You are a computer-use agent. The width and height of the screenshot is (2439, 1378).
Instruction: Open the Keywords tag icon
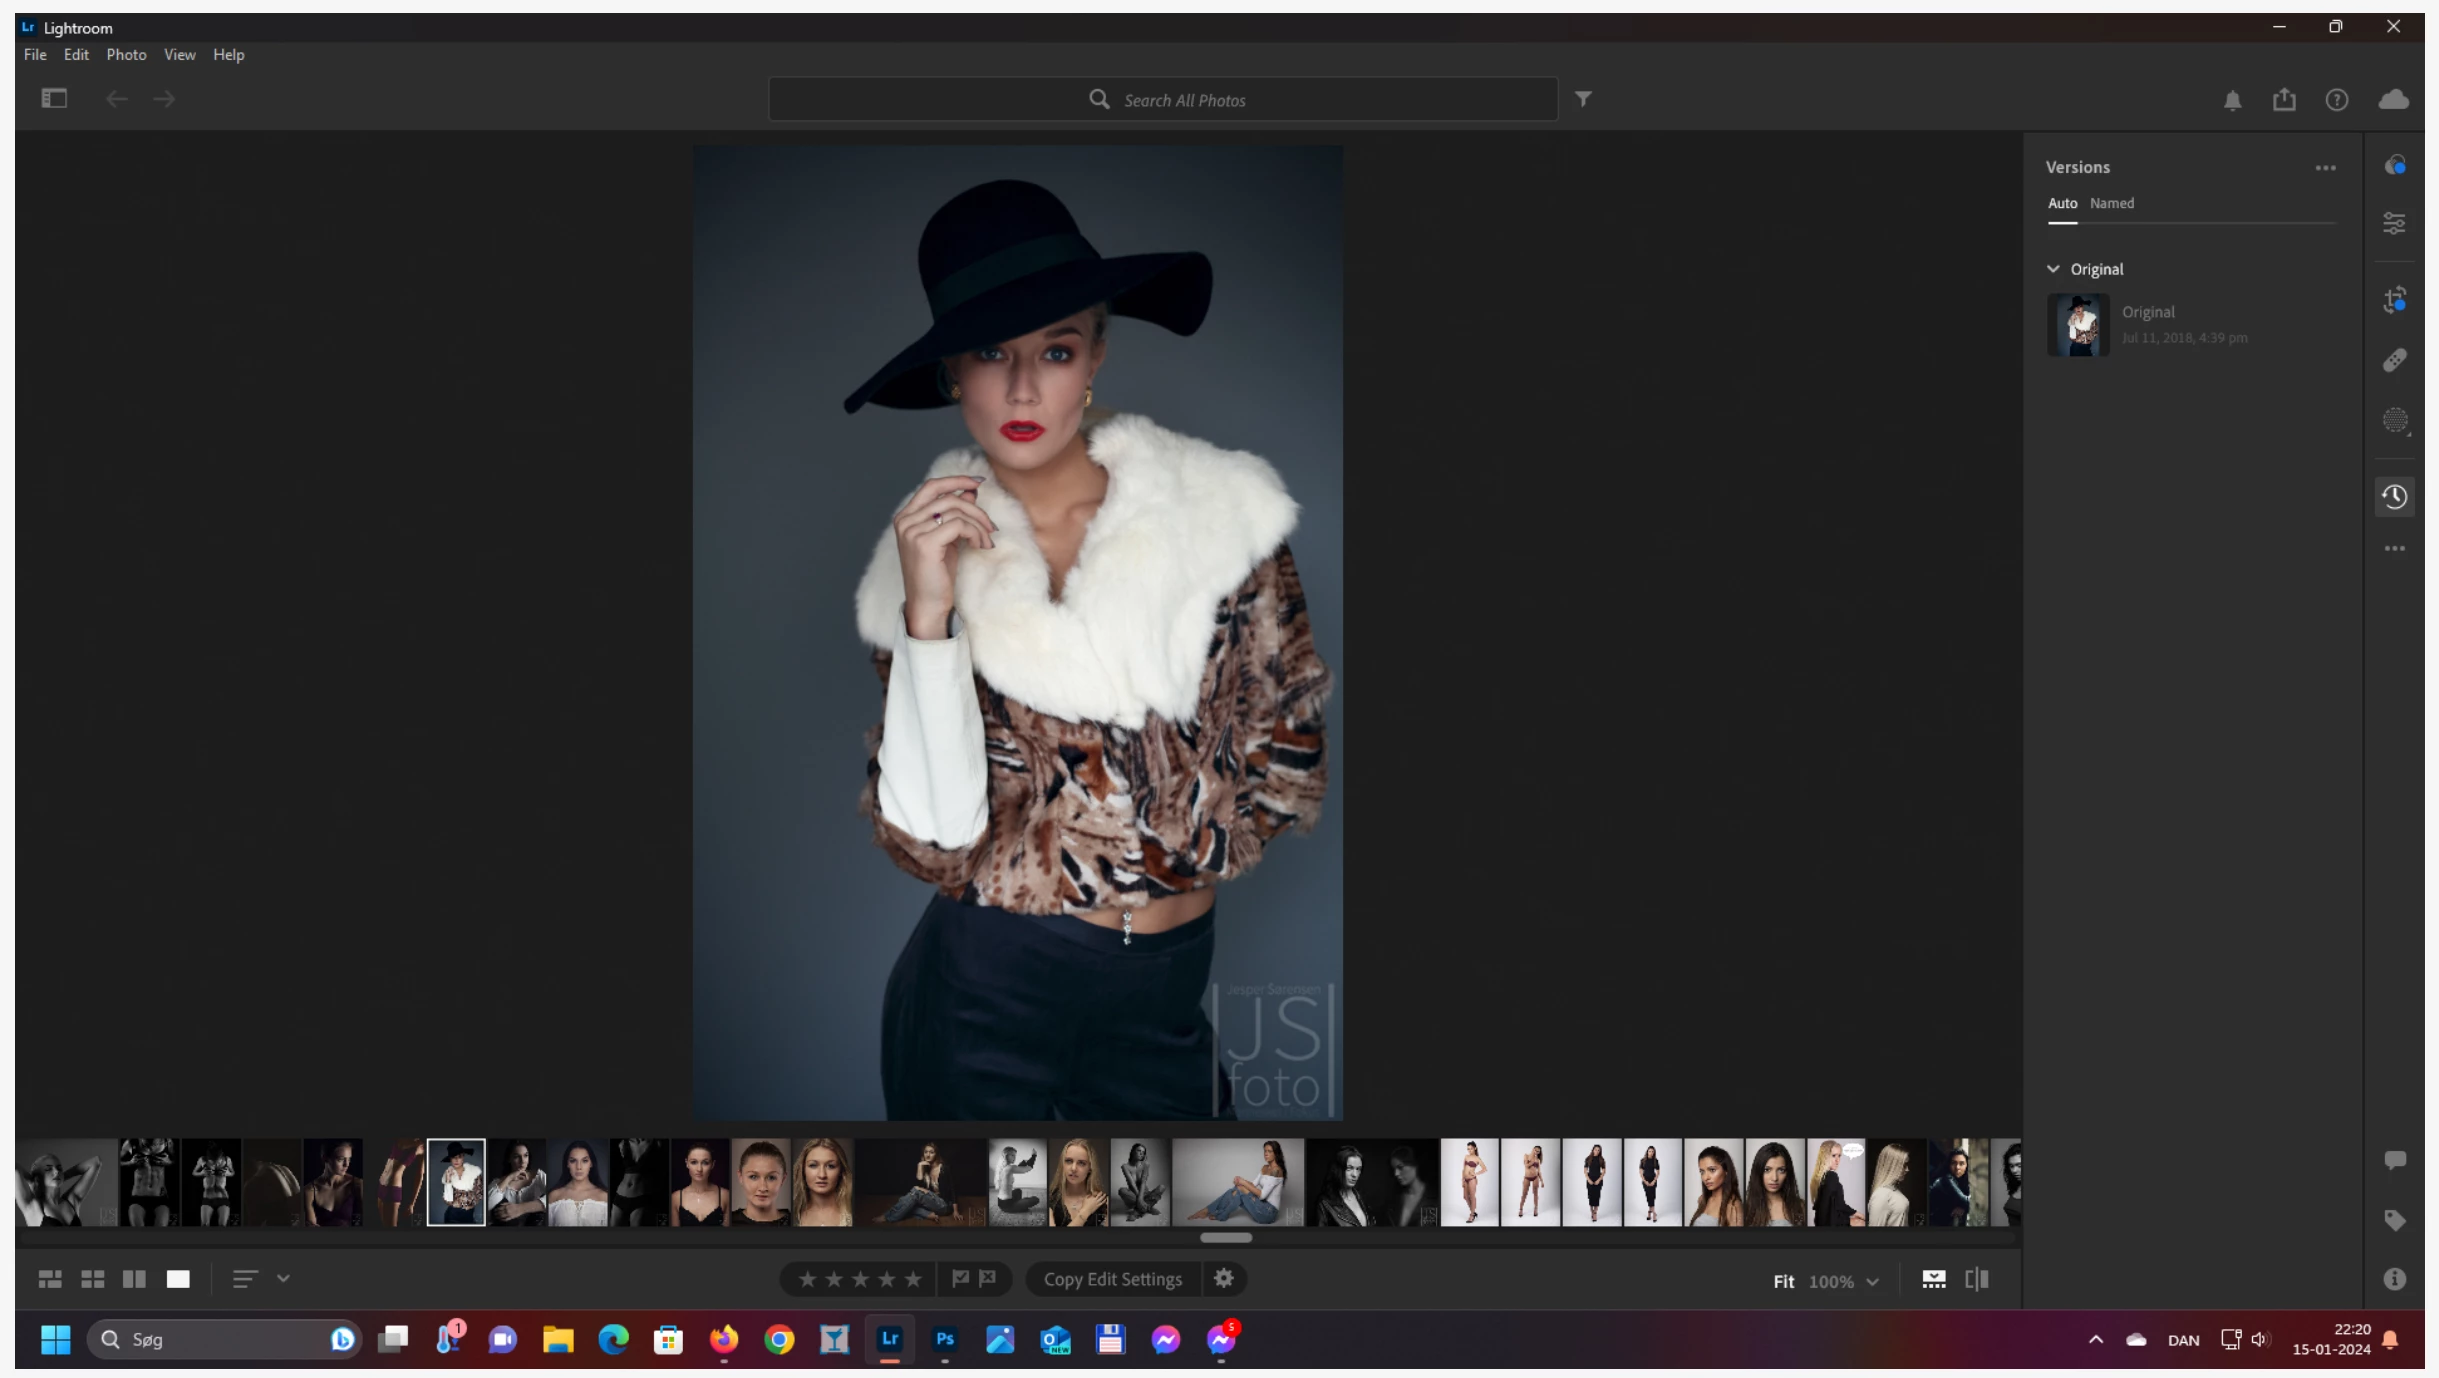point(2393,1220)
